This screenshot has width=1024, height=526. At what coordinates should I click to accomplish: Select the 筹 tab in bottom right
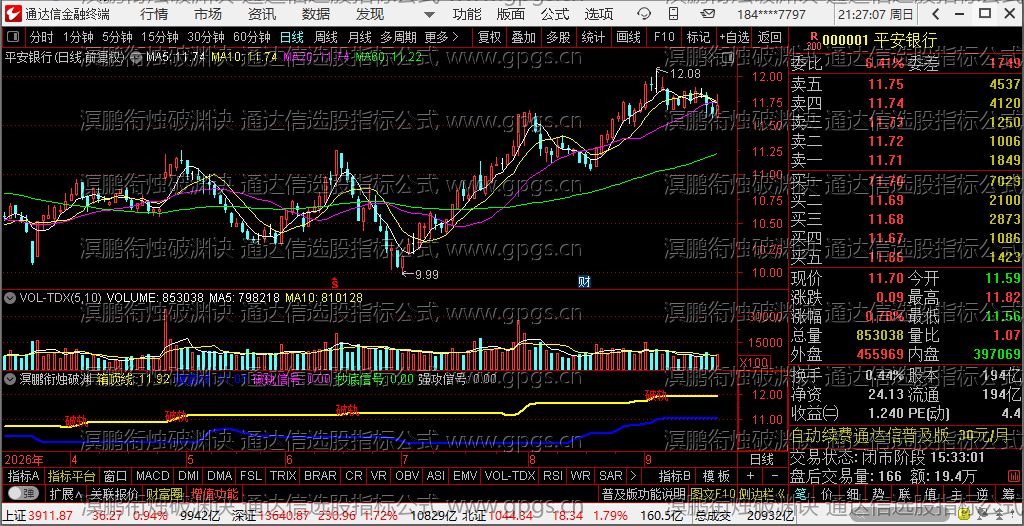[1008, 493]
